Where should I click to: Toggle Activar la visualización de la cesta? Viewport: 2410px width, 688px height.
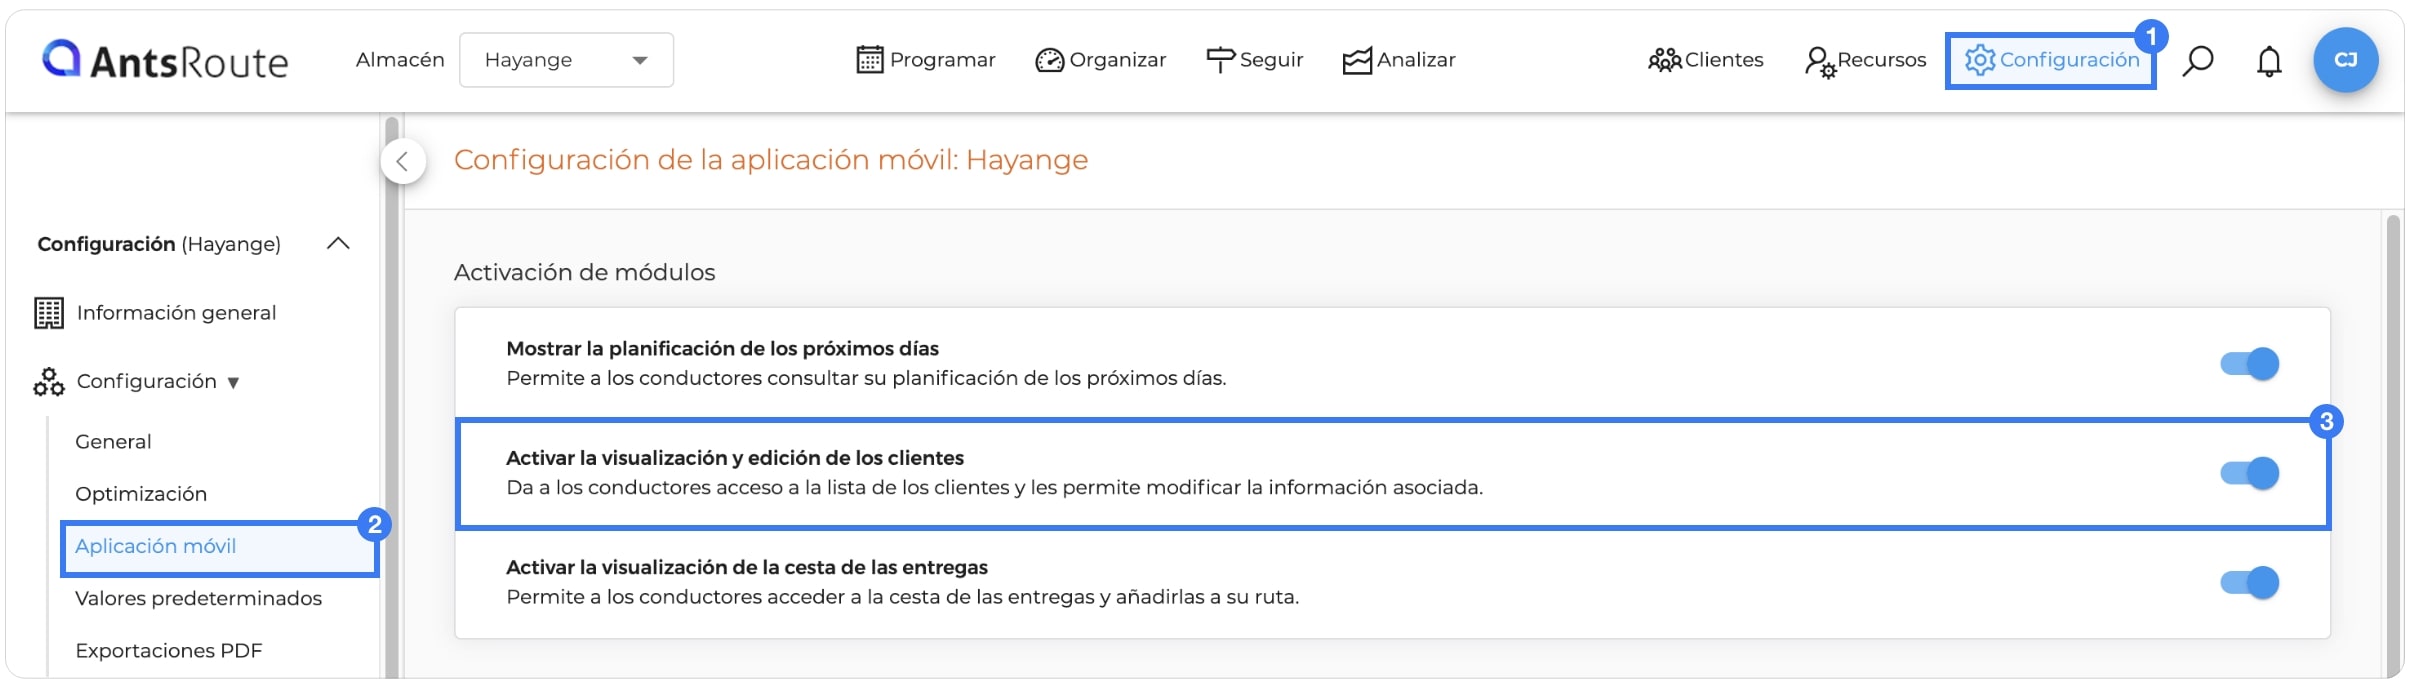point(2250,582)
